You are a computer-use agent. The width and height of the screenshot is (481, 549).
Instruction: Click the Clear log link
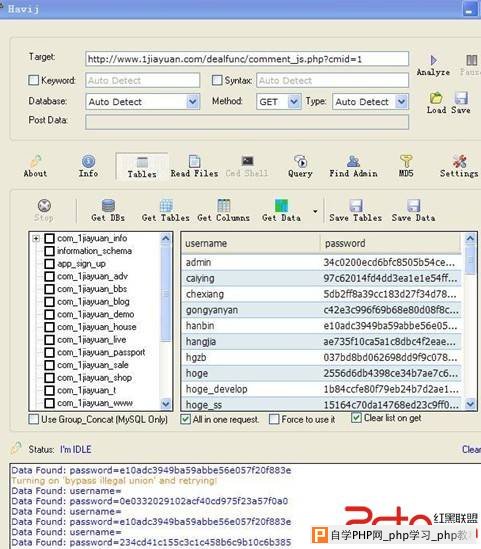pos(471,449)
